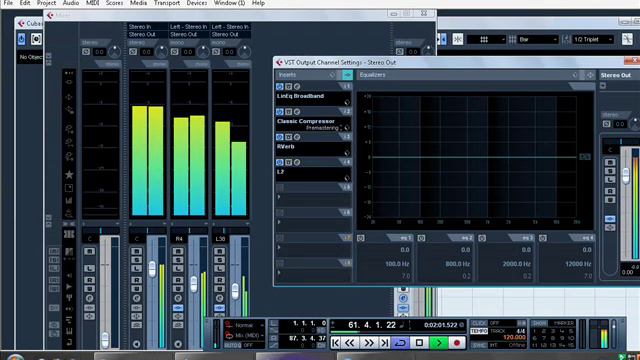Open the Devices menu
Image resolution: width=640 pixels, height=360 pixels.
tap(197, 3)
